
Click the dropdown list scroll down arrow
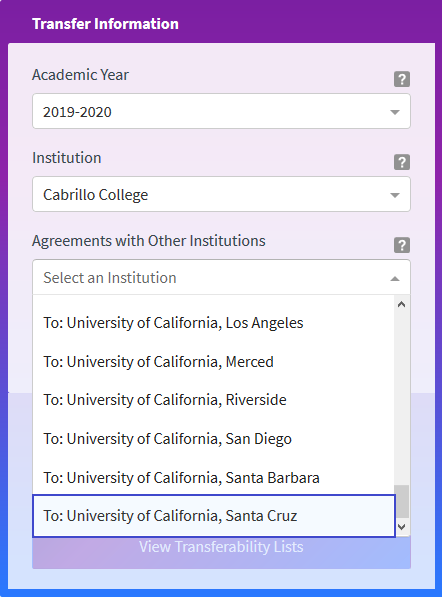tap(401, 527)
